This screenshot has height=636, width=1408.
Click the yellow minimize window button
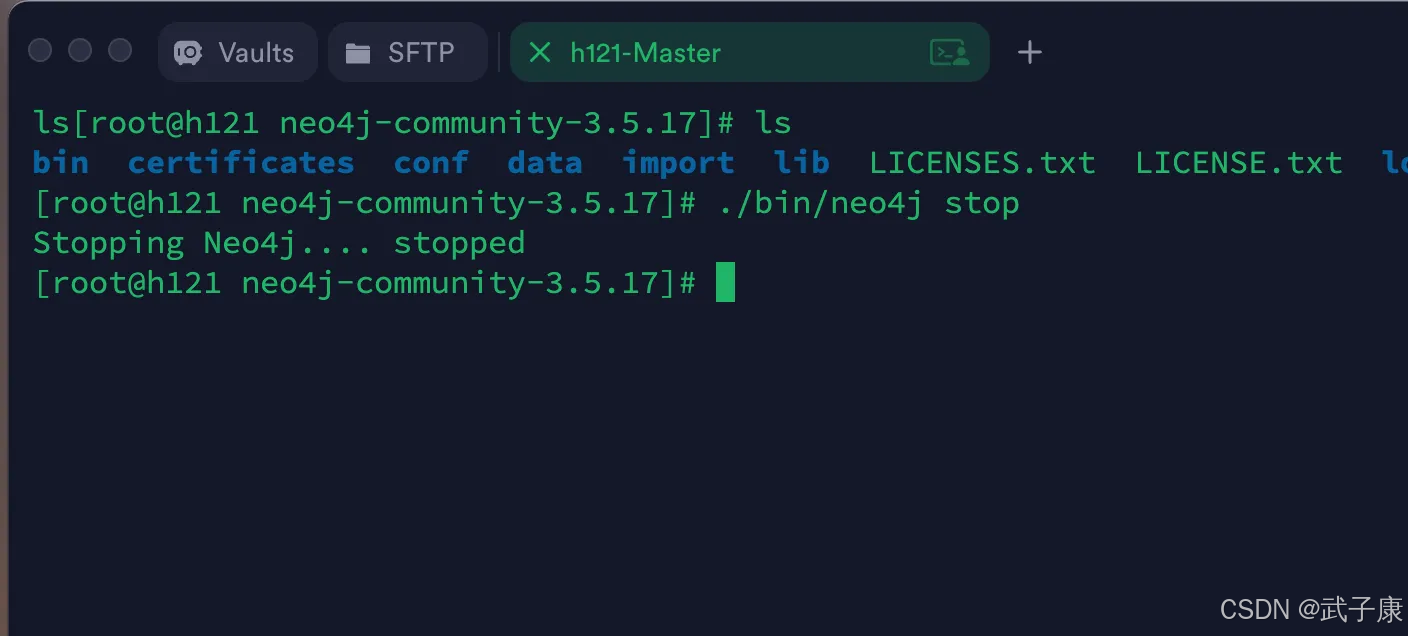tap(80, 50)
